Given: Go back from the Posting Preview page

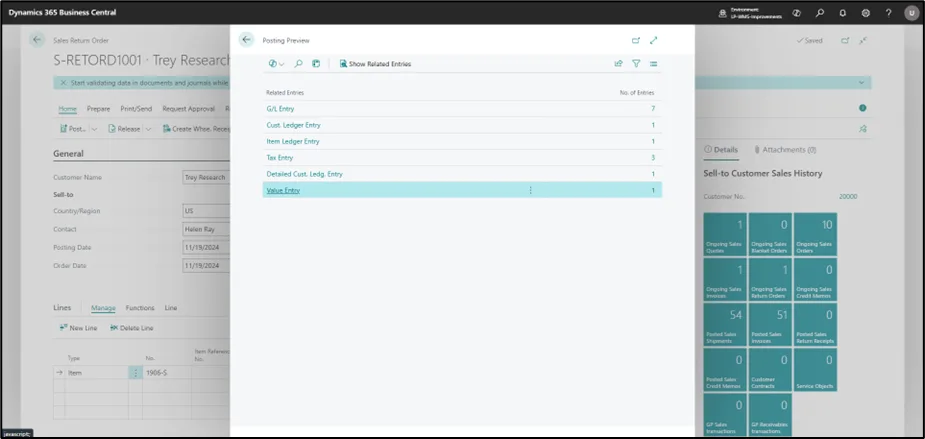Looking at the screenshot, I should coord(247,40).
